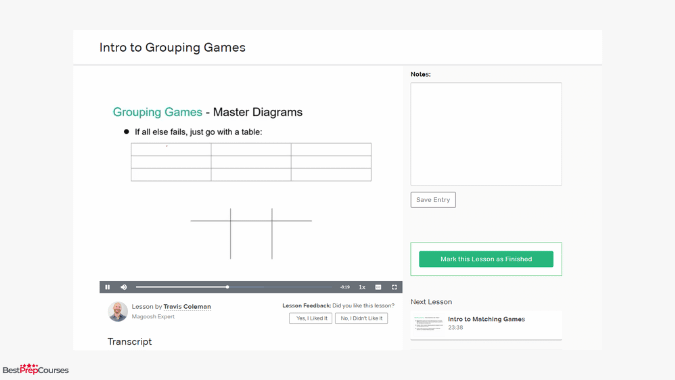Click the Magoosh Expert label
Viewport: 675px width, 380px height.
click(x=153, y=316)
